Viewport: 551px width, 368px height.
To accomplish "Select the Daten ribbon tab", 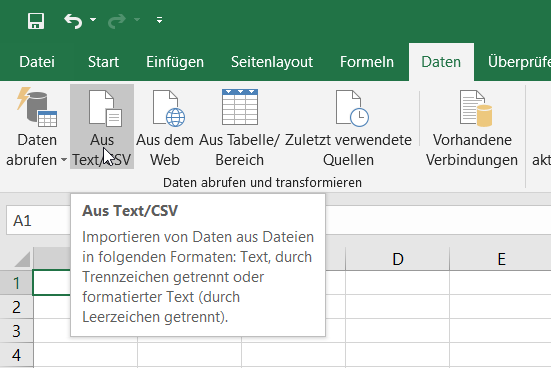I will pyautogui.click(x=441, y=62).
